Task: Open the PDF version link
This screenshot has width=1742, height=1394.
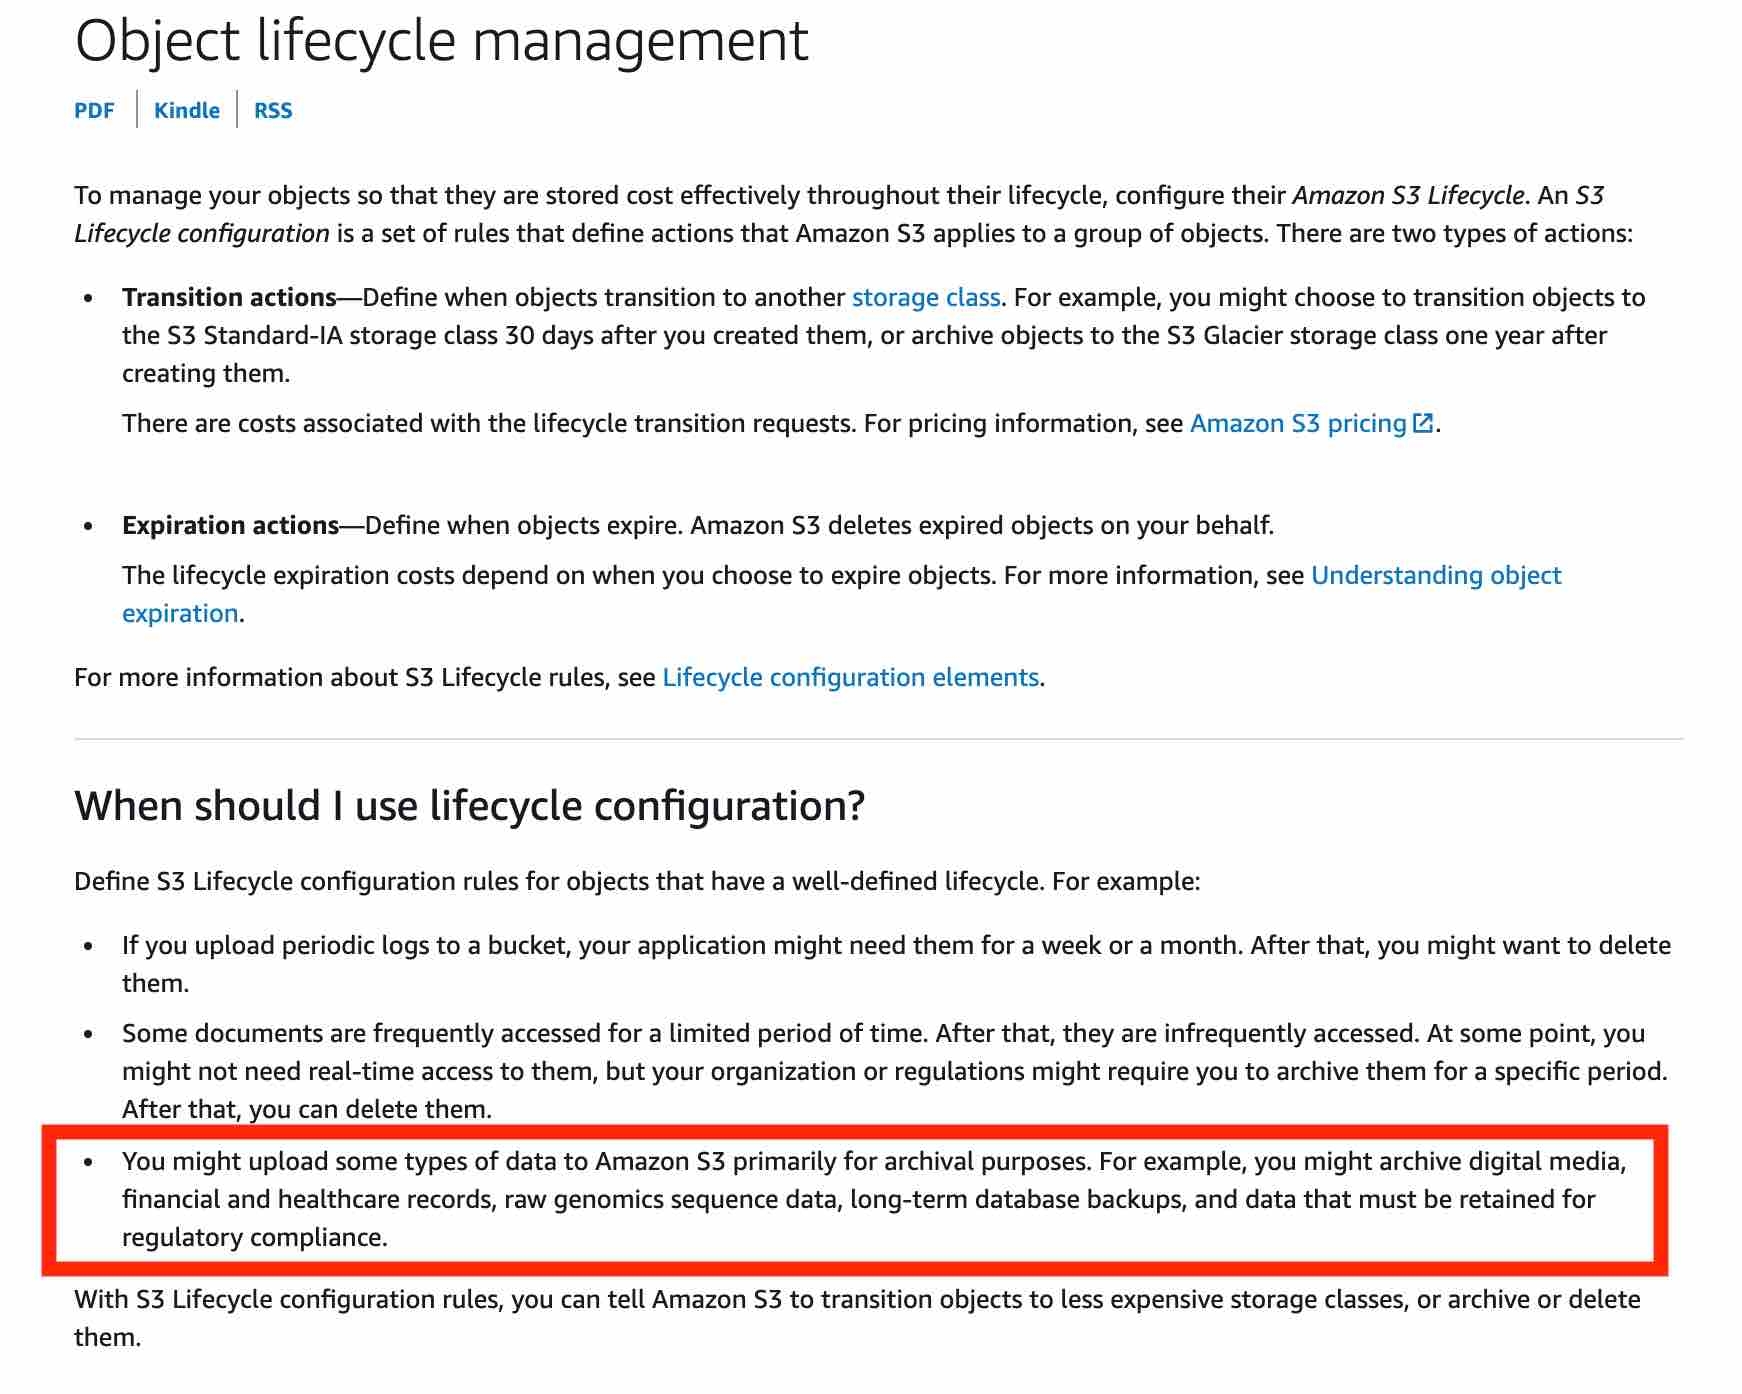Action: pyautogui.click(x=94, y=110)
